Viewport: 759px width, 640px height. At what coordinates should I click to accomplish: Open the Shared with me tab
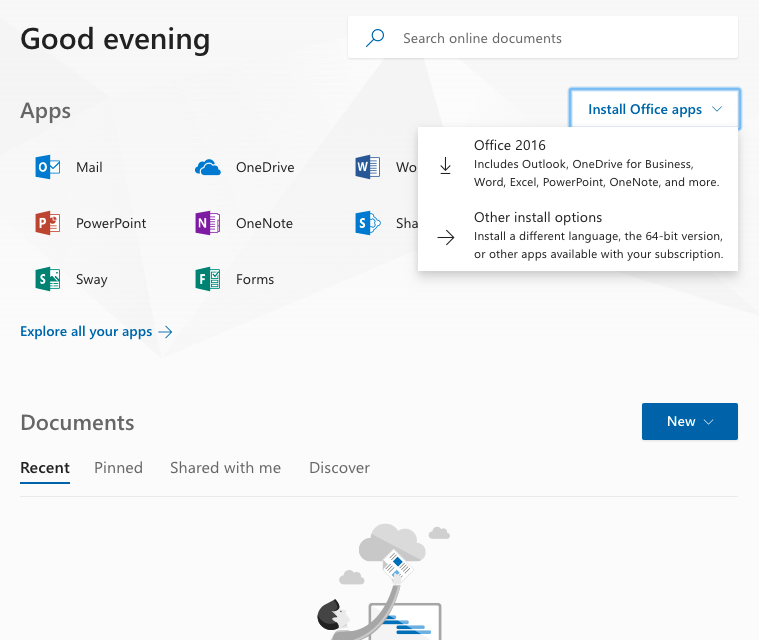(x=226, y=468)
